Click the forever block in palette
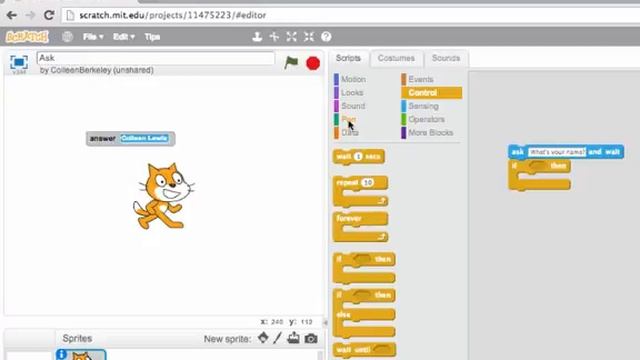This screenshot has height=360, width=640. [360, 227]
